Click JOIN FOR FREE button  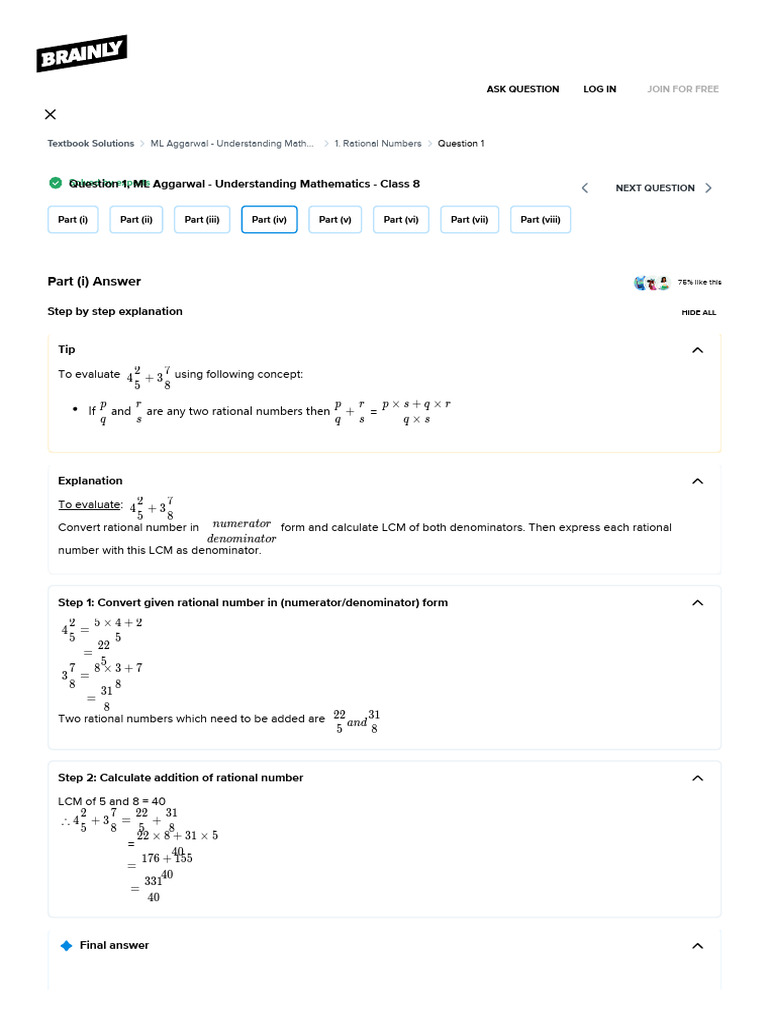click(x=683, y=89)
